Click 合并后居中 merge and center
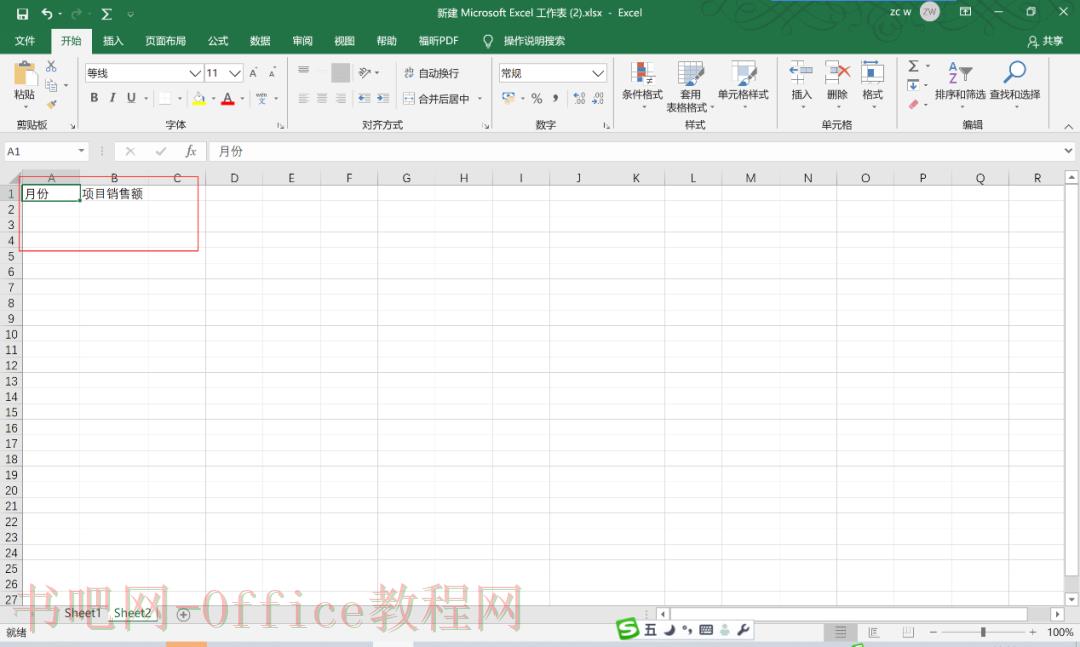This screenshot has height=647, width=1080. pos(437,99)
